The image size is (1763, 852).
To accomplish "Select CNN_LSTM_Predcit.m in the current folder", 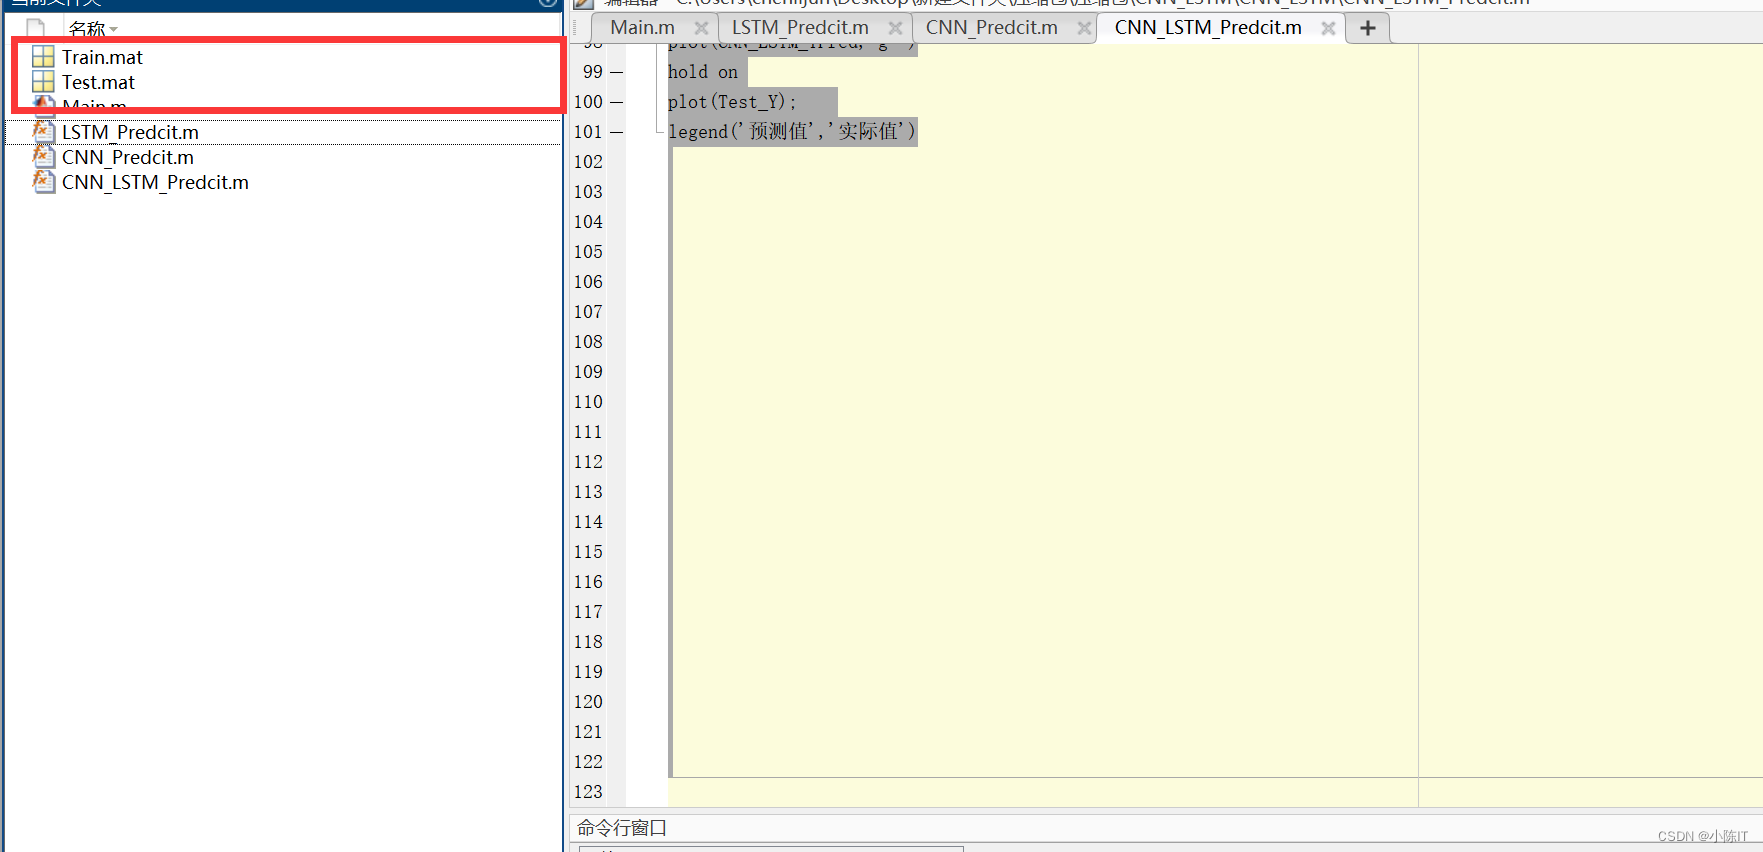I will pos(155,182).
